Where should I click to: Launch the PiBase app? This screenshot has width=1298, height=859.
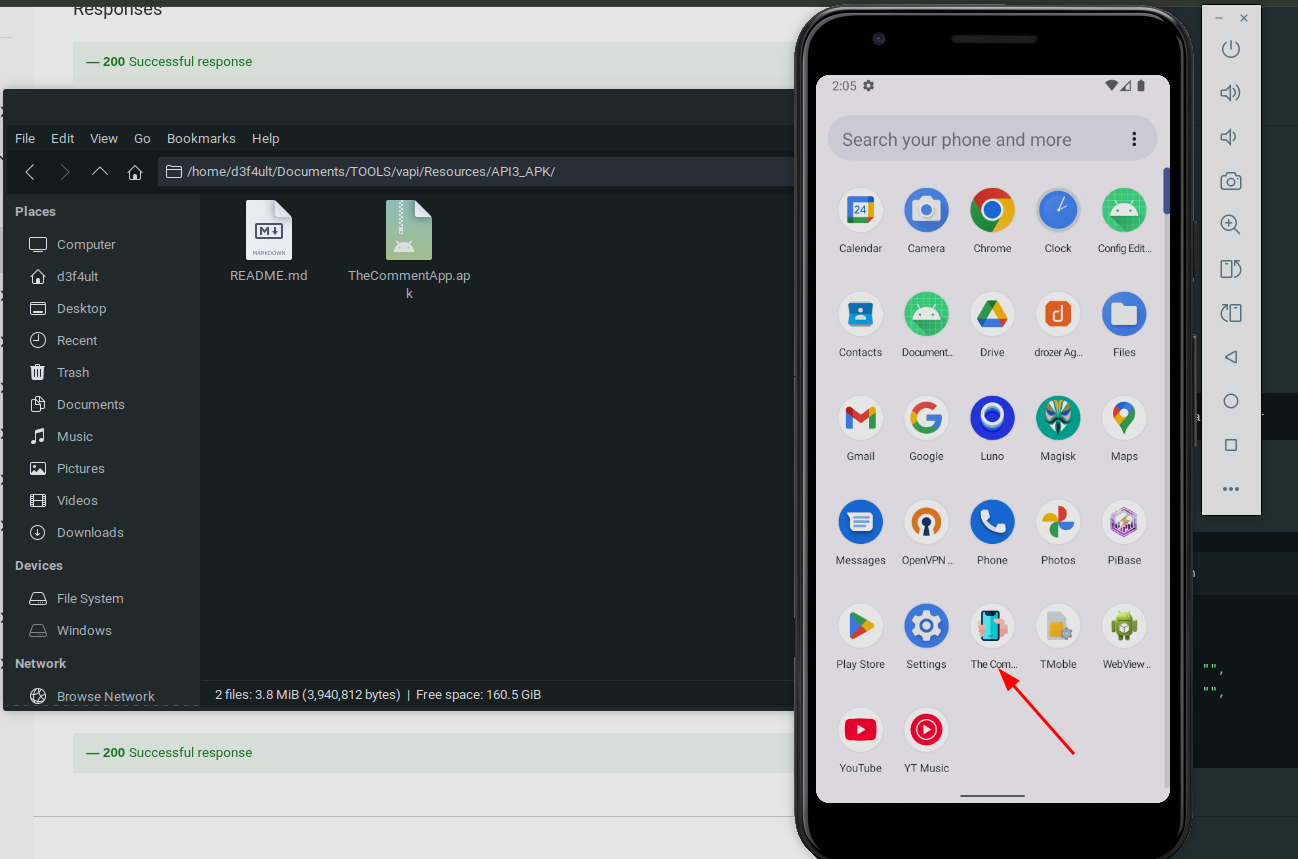[x=1124, y=523]
